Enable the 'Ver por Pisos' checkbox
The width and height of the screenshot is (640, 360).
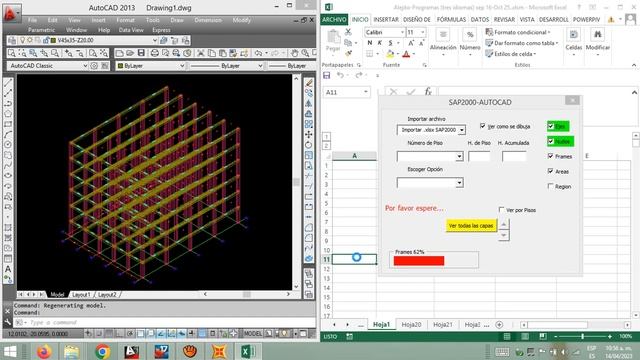502,210
